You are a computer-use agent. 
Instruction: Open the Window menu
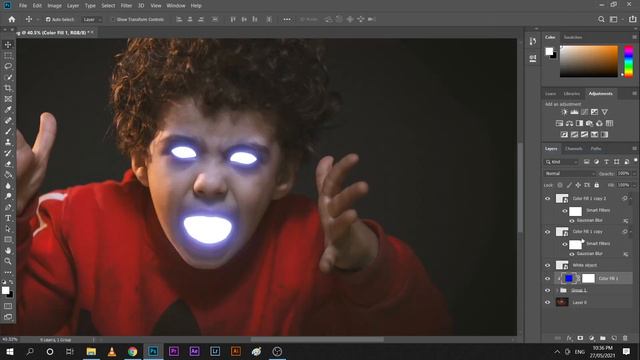(x=176, y=6)
